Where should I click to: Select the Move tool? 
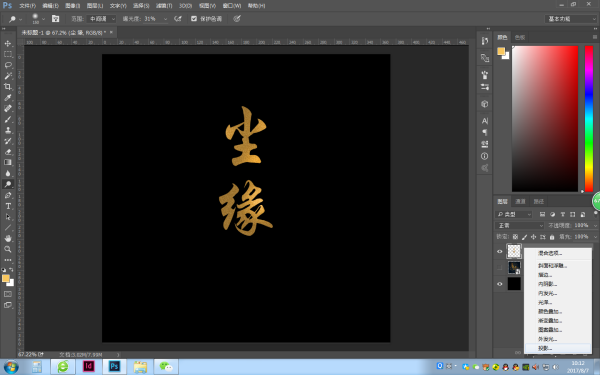[x=8, y=44]
